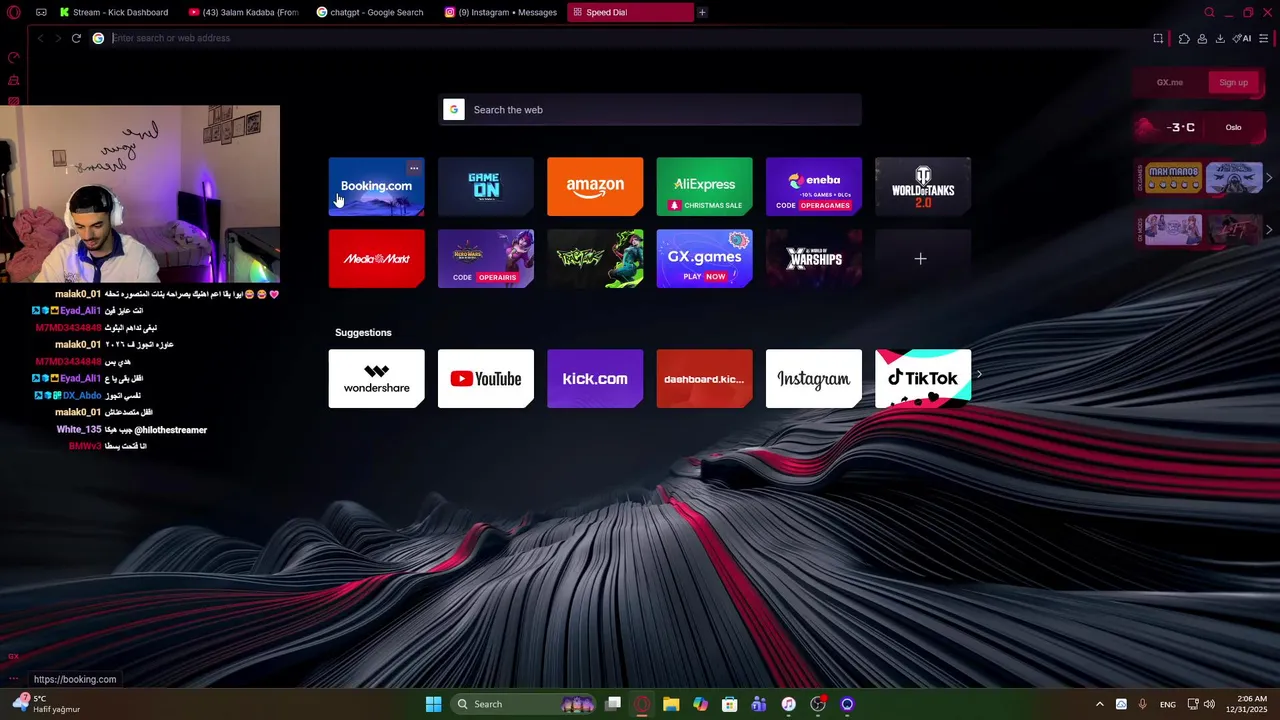Open the Oslo weather widget
1280x720 pixels.
point(1198,127)
